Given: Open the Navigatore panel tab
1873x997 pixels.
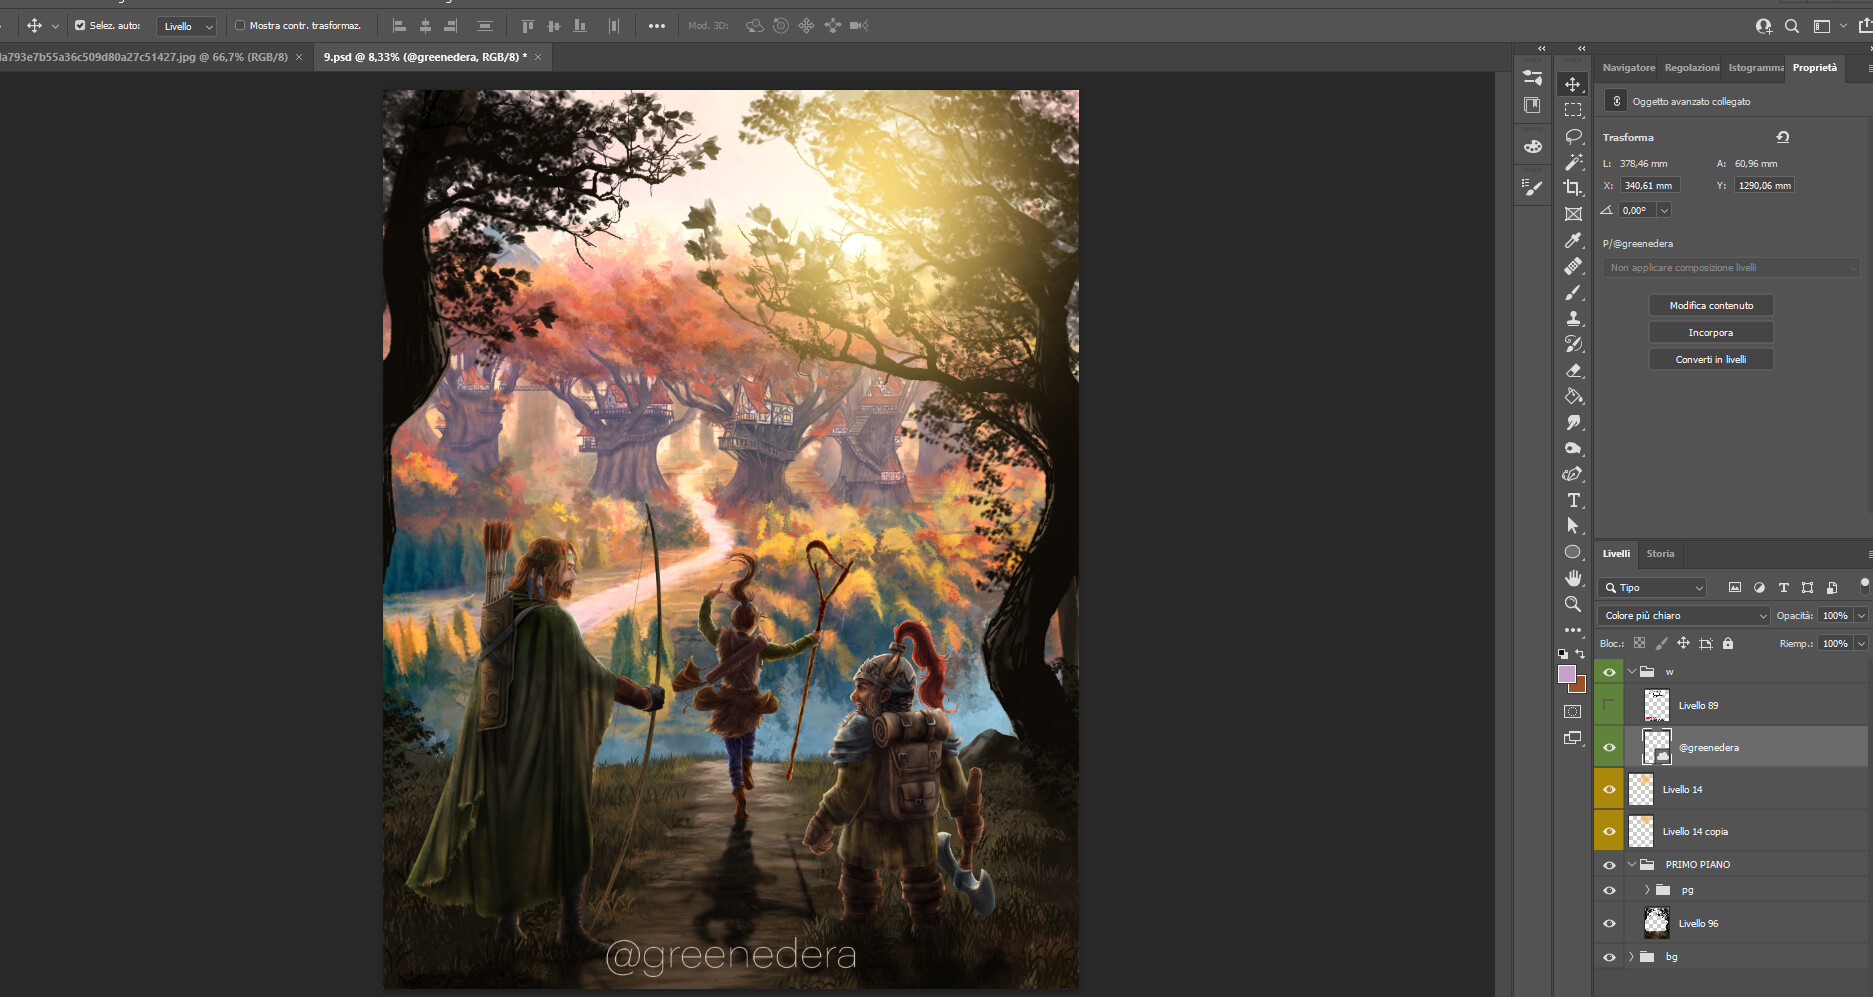Looking at the screenshot, I should 1628,68.
